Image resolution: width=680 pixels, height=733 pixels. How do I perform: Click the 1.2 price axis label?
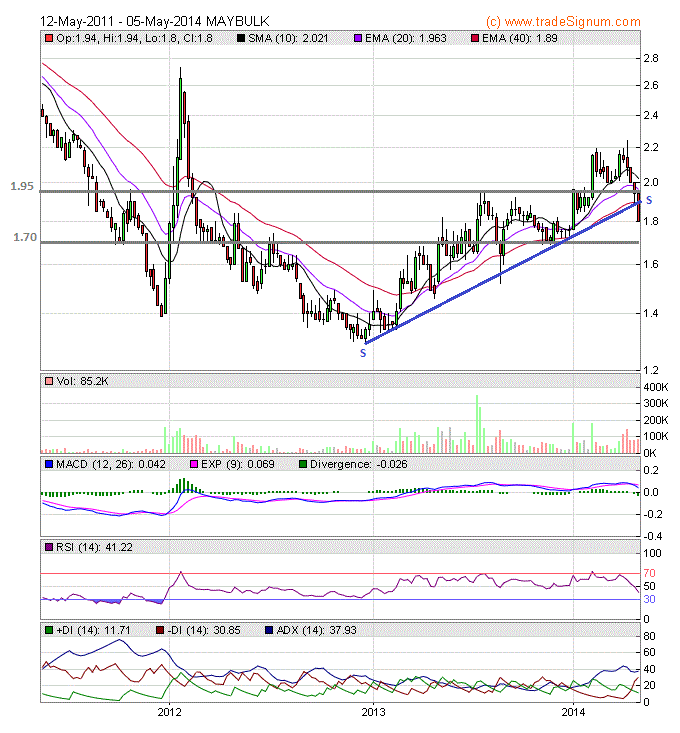point(651,370)
